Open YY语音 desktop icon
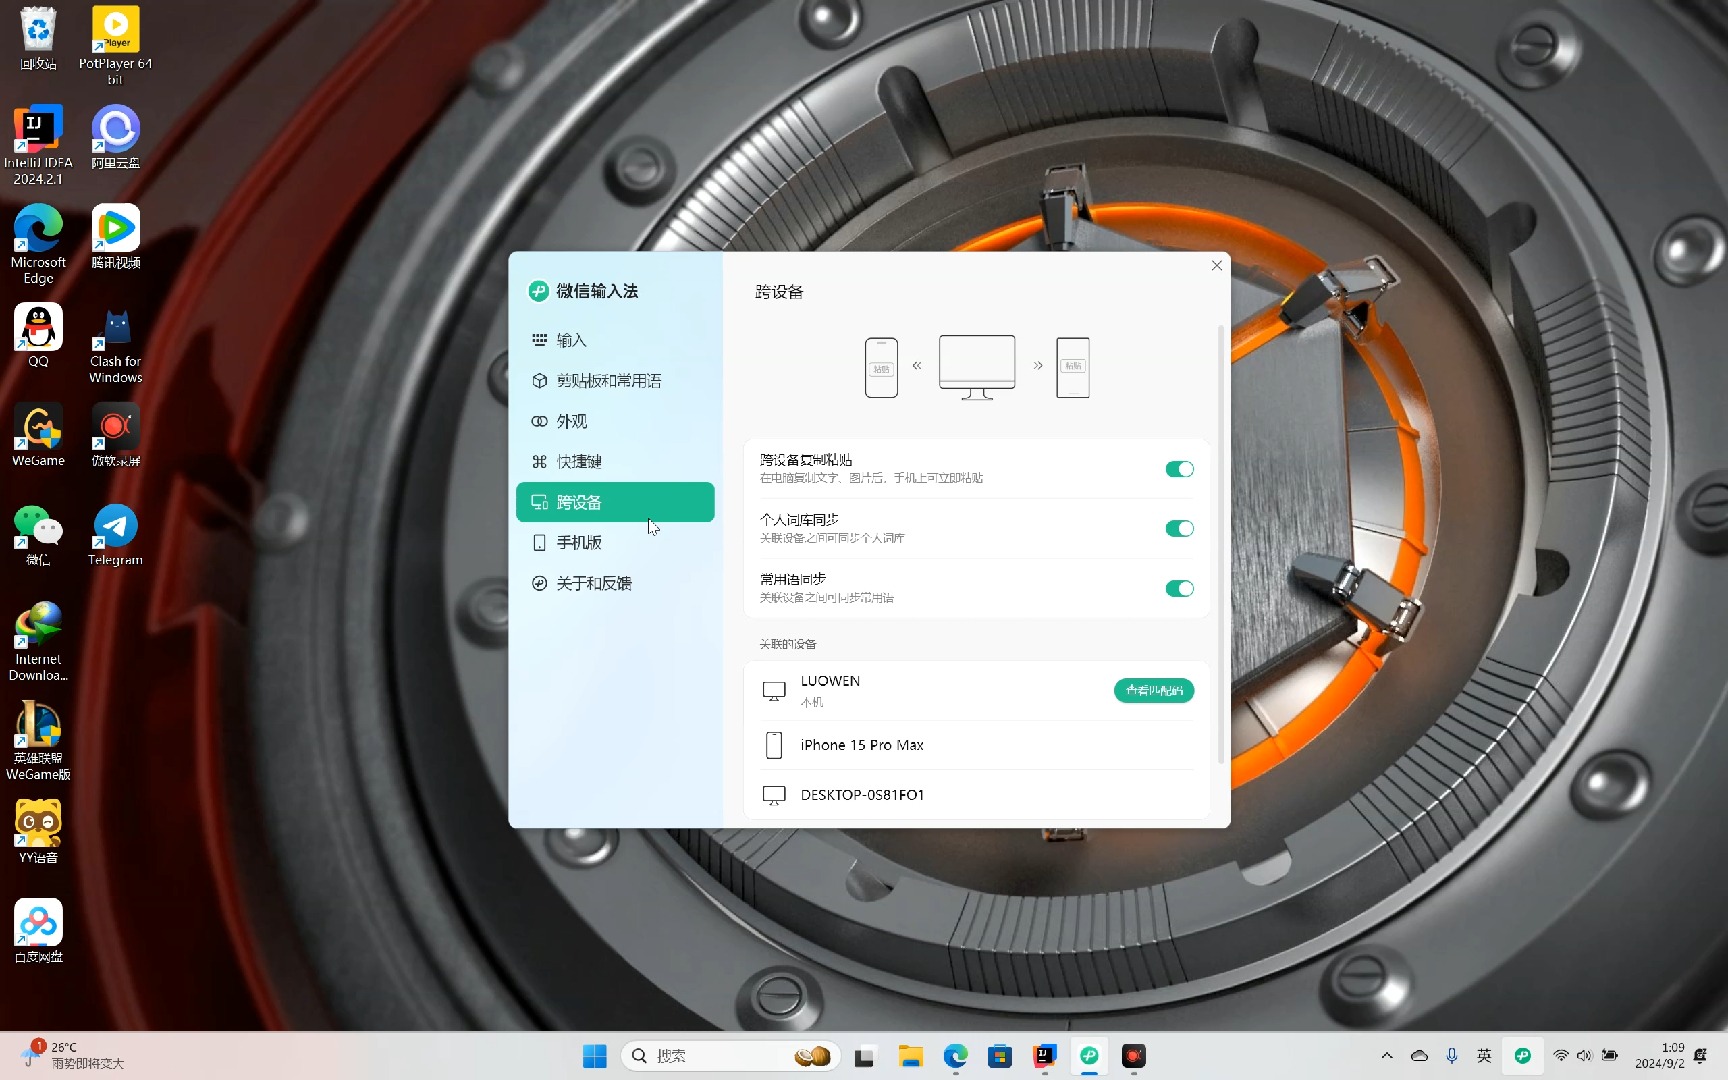This screenshot has height=1080, width=1728. (x=38, y=832)
